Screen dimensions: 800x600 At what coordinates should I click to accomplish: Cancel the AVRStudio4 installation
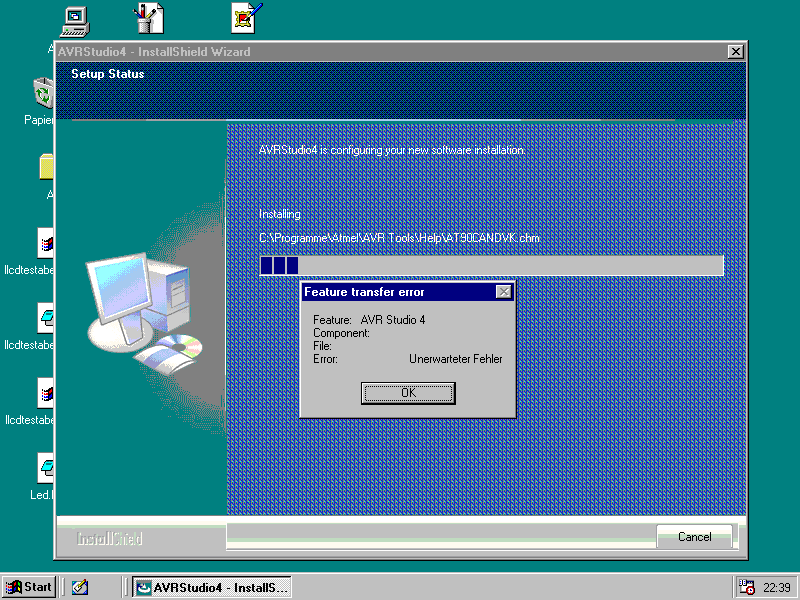694,537
